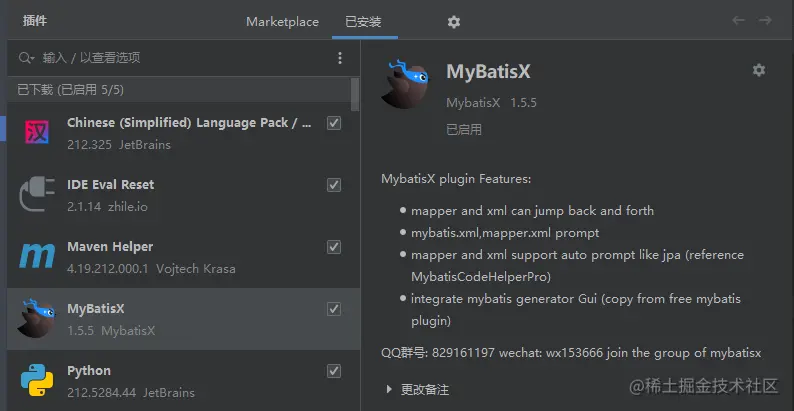This screenshot has width=794, height=411.
Task: Click the 已启用 status label
Action: click(x=464, y=130)
